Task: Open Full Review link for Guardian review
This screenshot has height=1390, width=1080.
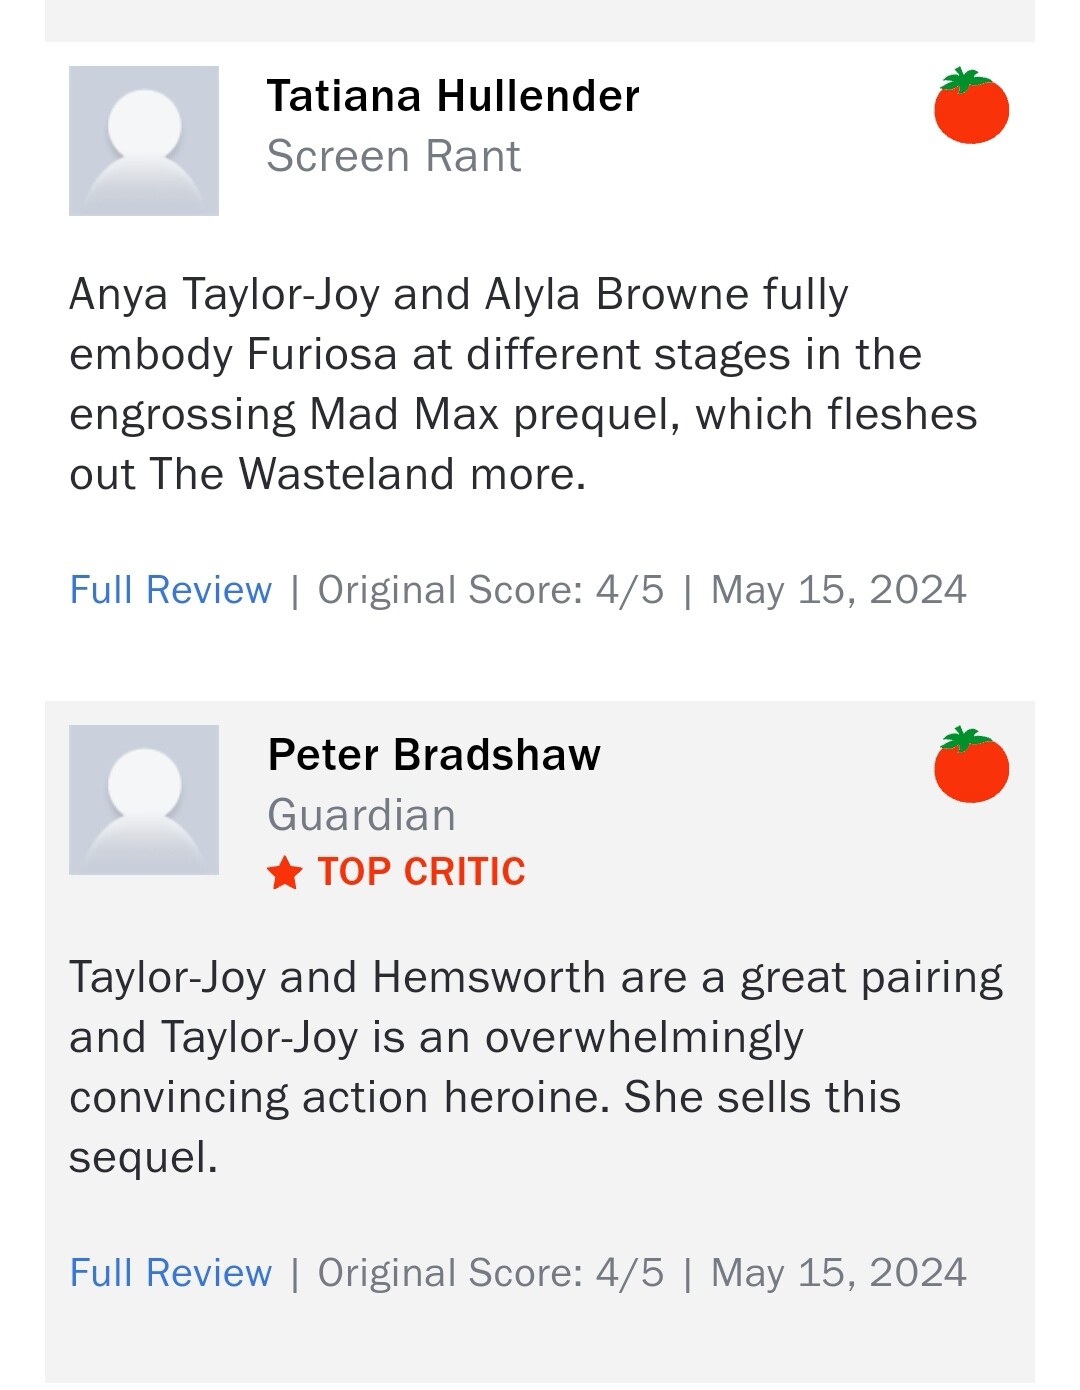Action: coord(171,1273)
